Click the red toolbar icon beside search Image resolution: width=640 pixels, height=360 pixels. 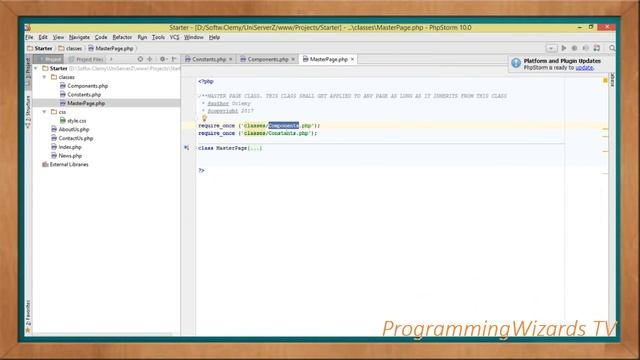coord(597,48)
